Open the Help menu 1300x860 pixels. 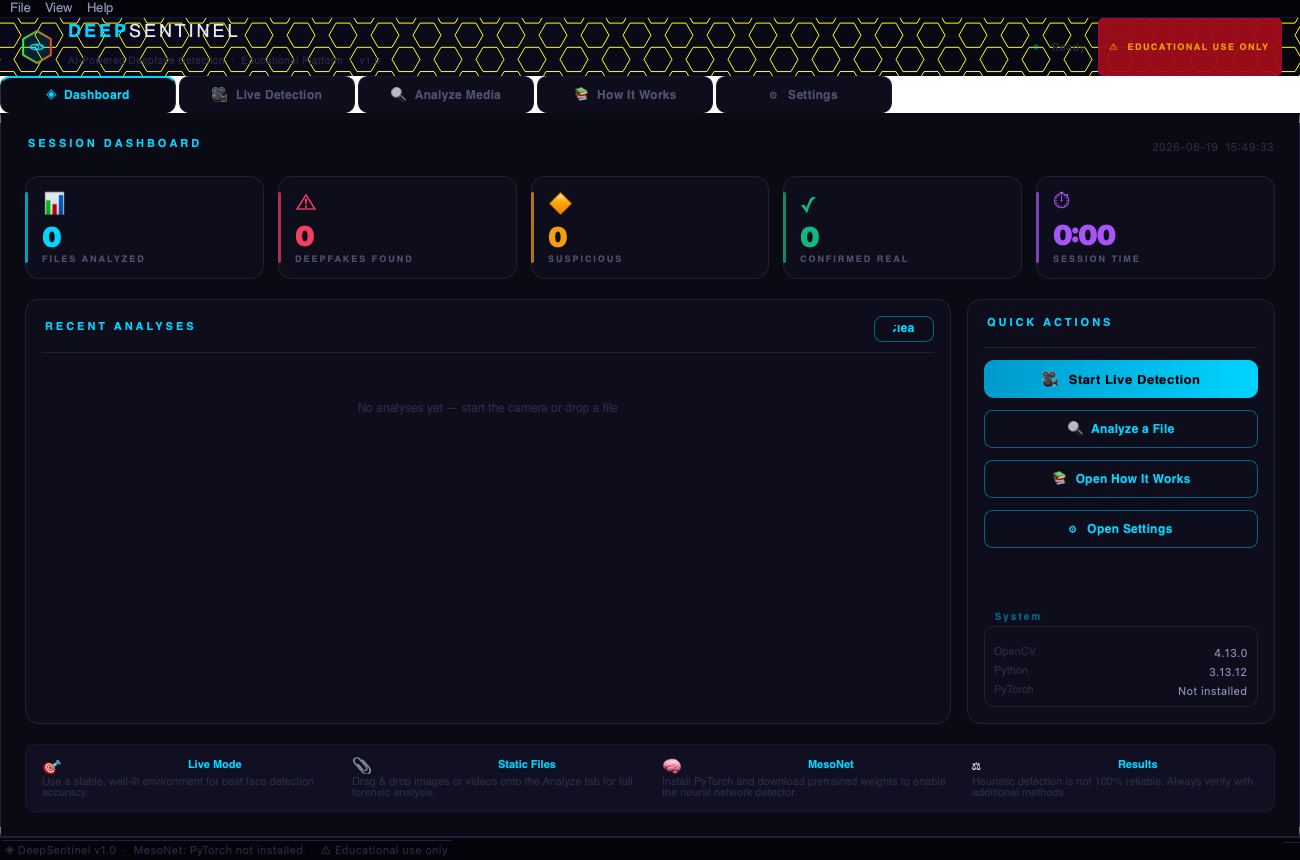pyautogui.click(x=100, y=7)
